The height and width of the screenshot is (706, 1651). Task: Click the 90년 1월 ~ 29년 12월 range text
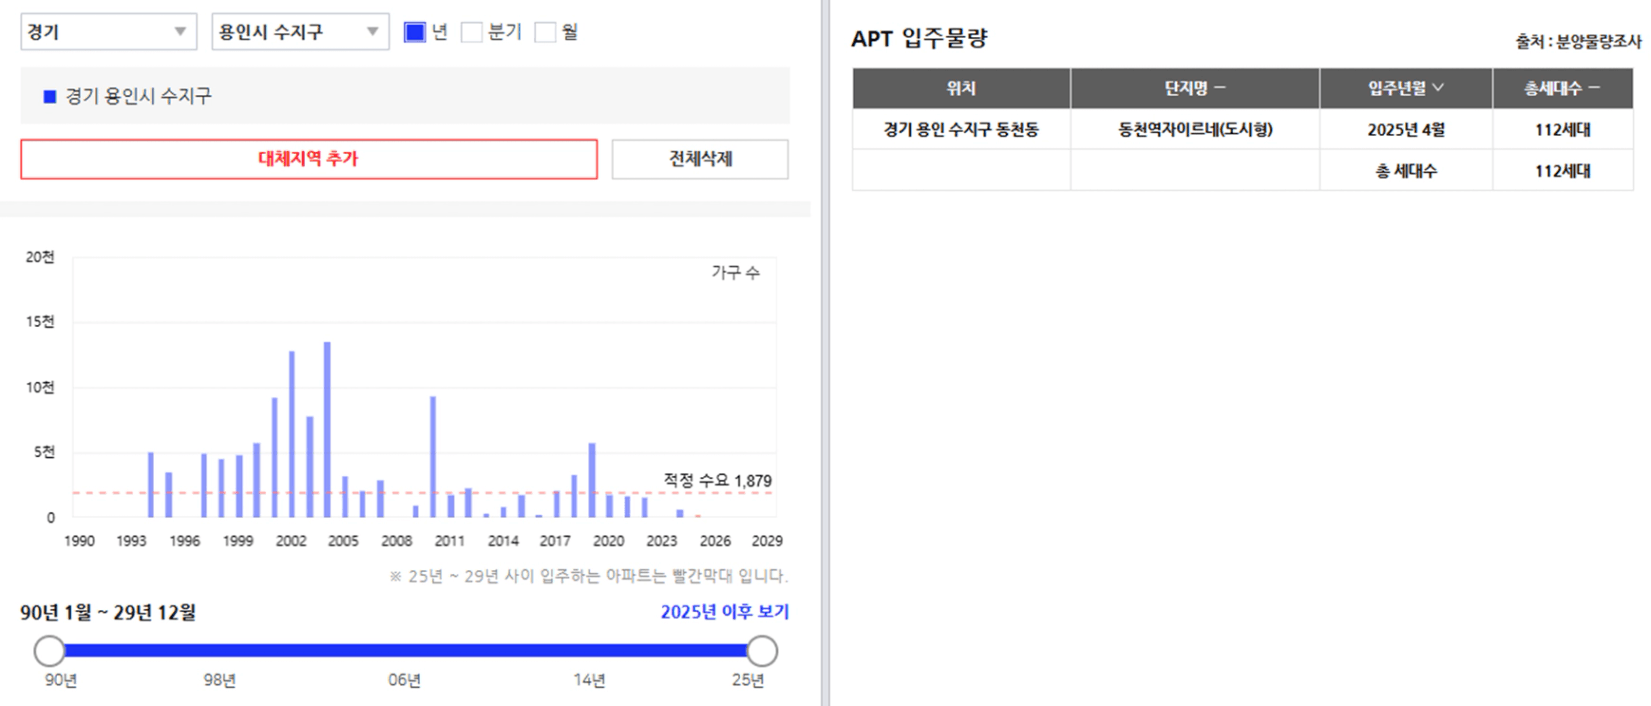[108, 612]
